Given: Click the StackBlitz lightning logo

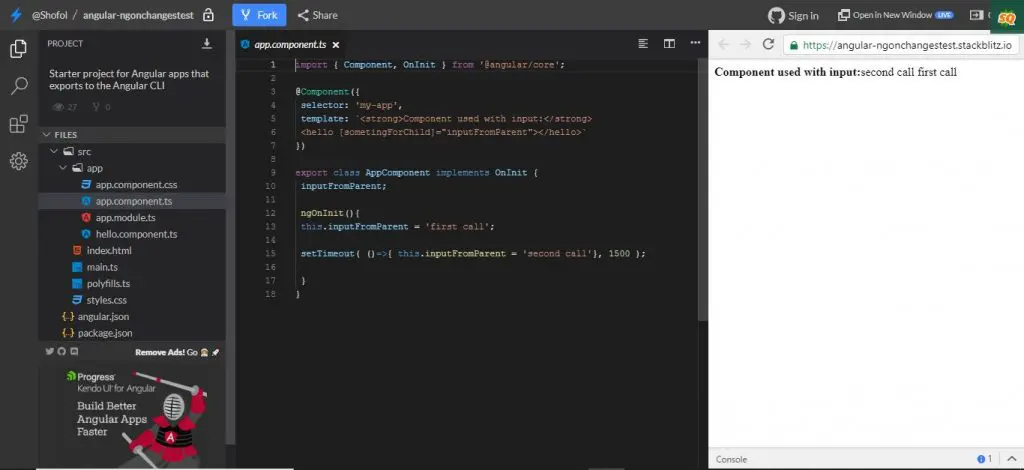Looking at the screenshot, I should coord(16,15).
